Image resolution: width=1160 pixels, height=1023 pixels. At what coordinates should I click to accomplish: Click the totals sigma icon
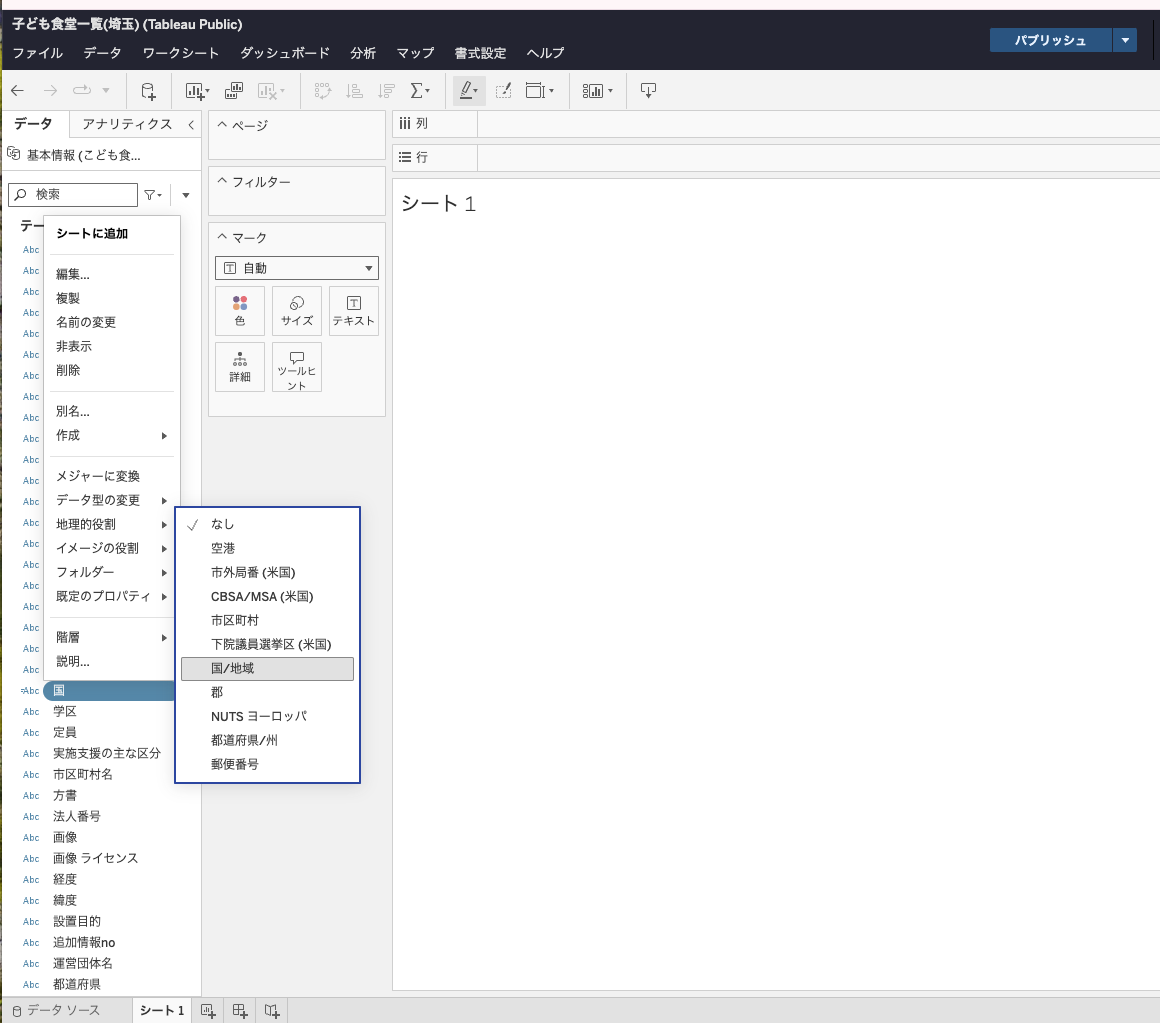pyautogui.click(x=419, y=91)
